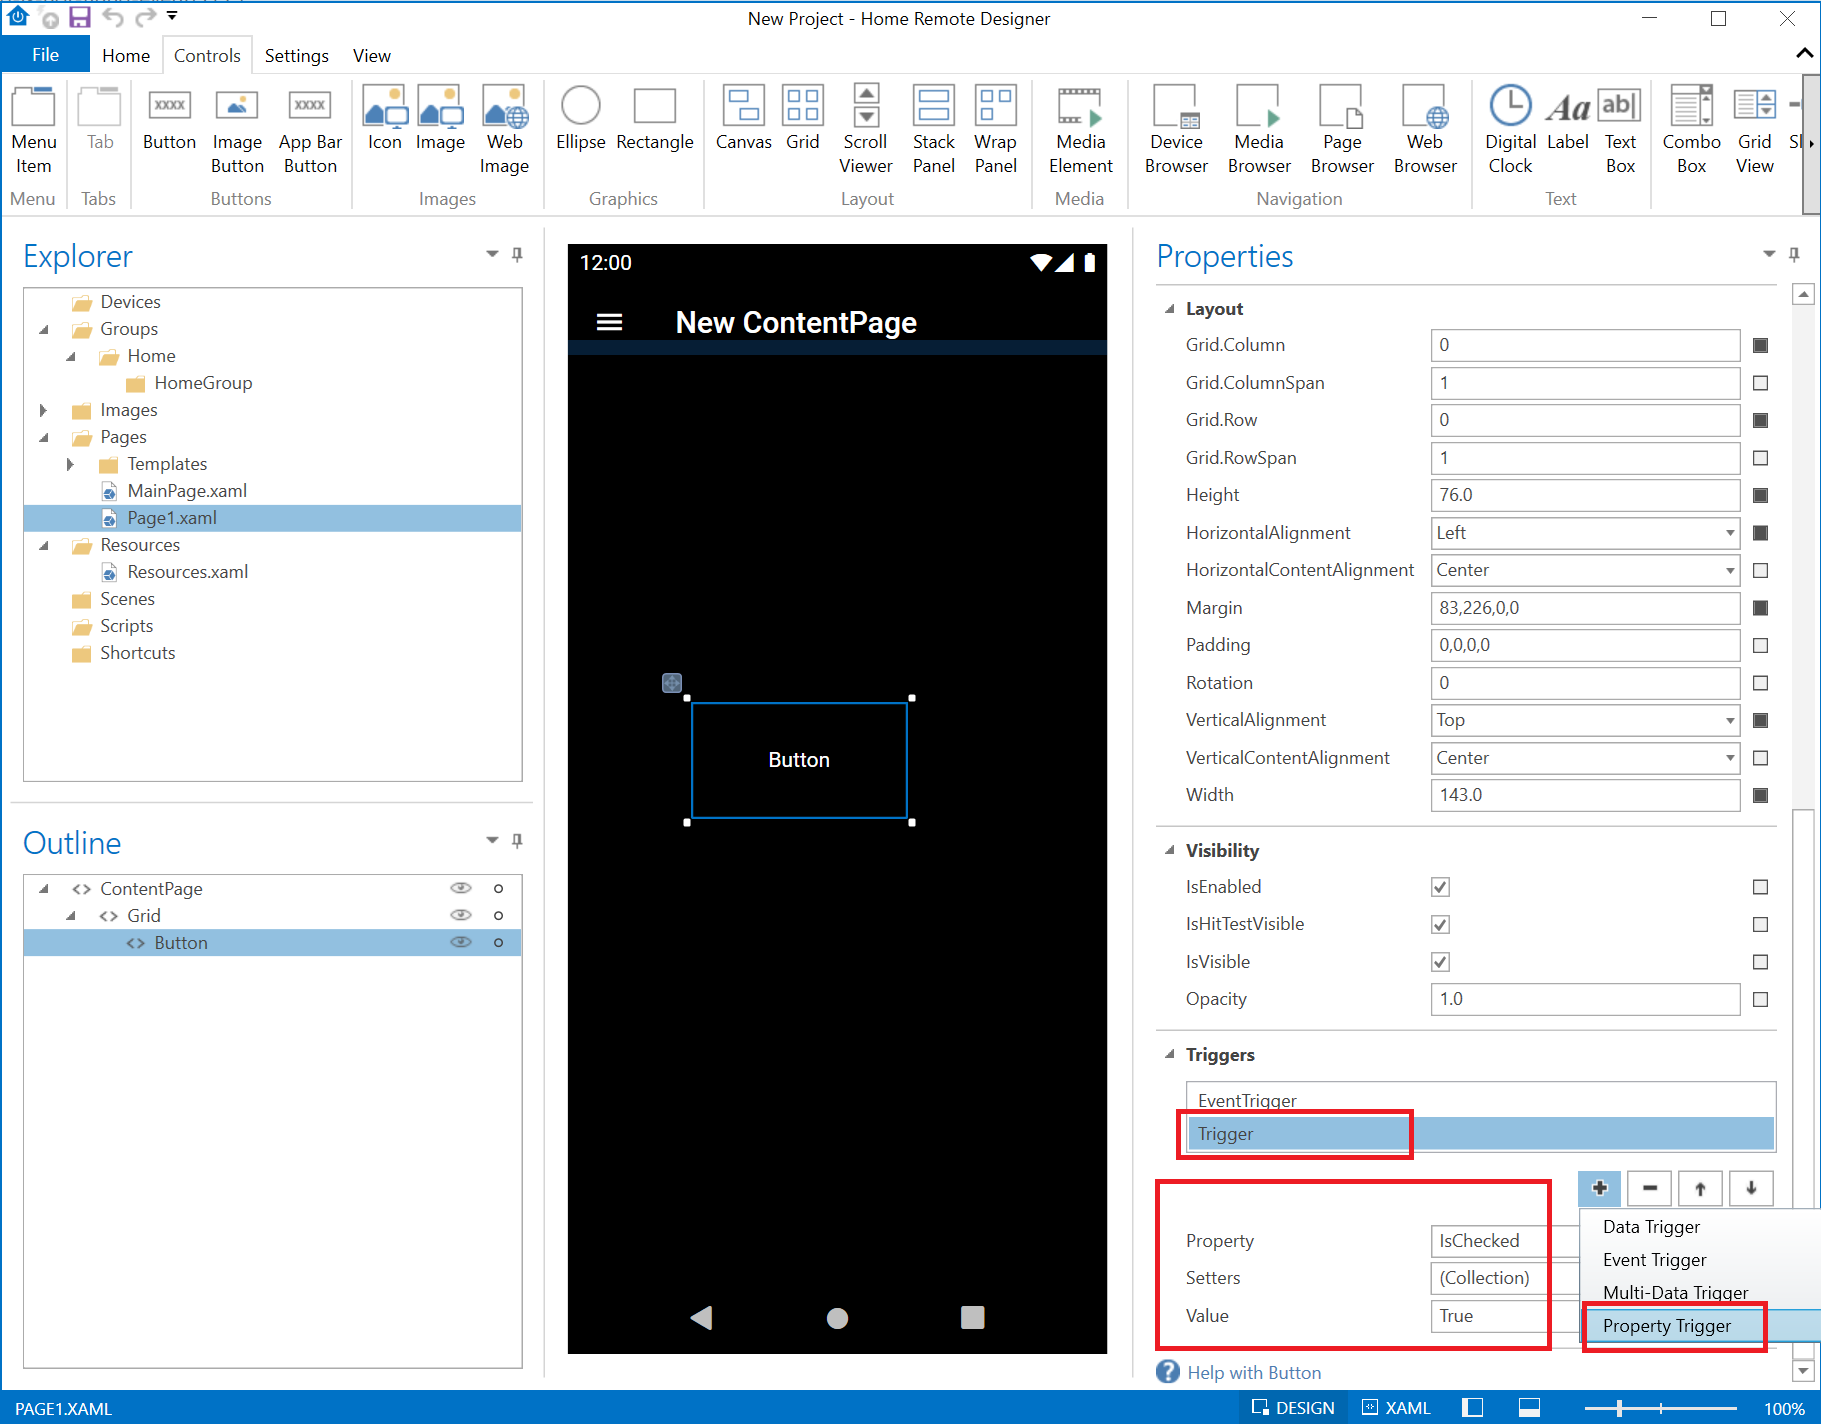
Task: Toggle the IsVisible checkbox
Action: 1440,962
